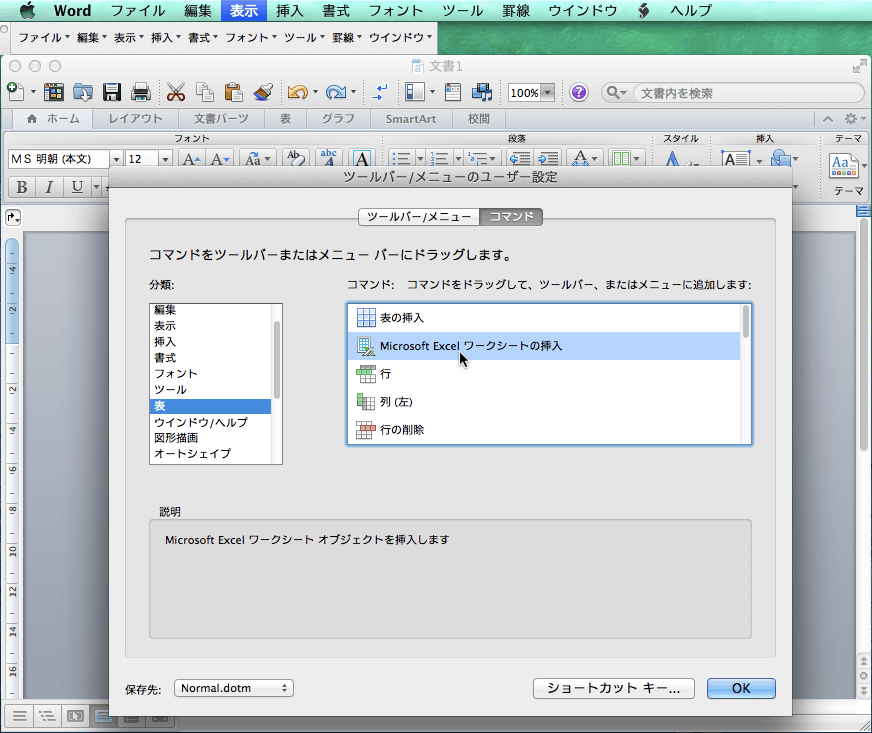Click the Undo arrow icon

tap(298, 92)
